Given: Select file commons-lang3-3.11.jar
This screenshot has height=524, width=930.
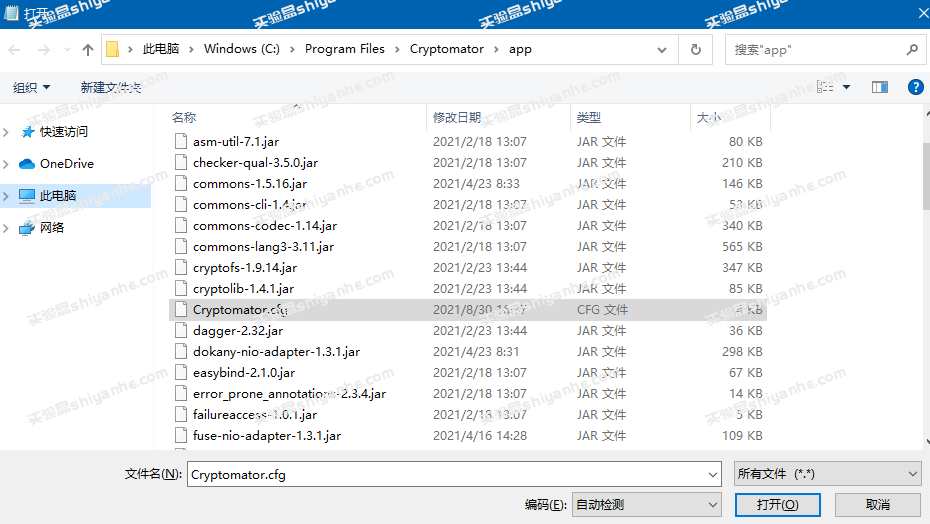Looking at the screenshot, I should click(263, 247).
